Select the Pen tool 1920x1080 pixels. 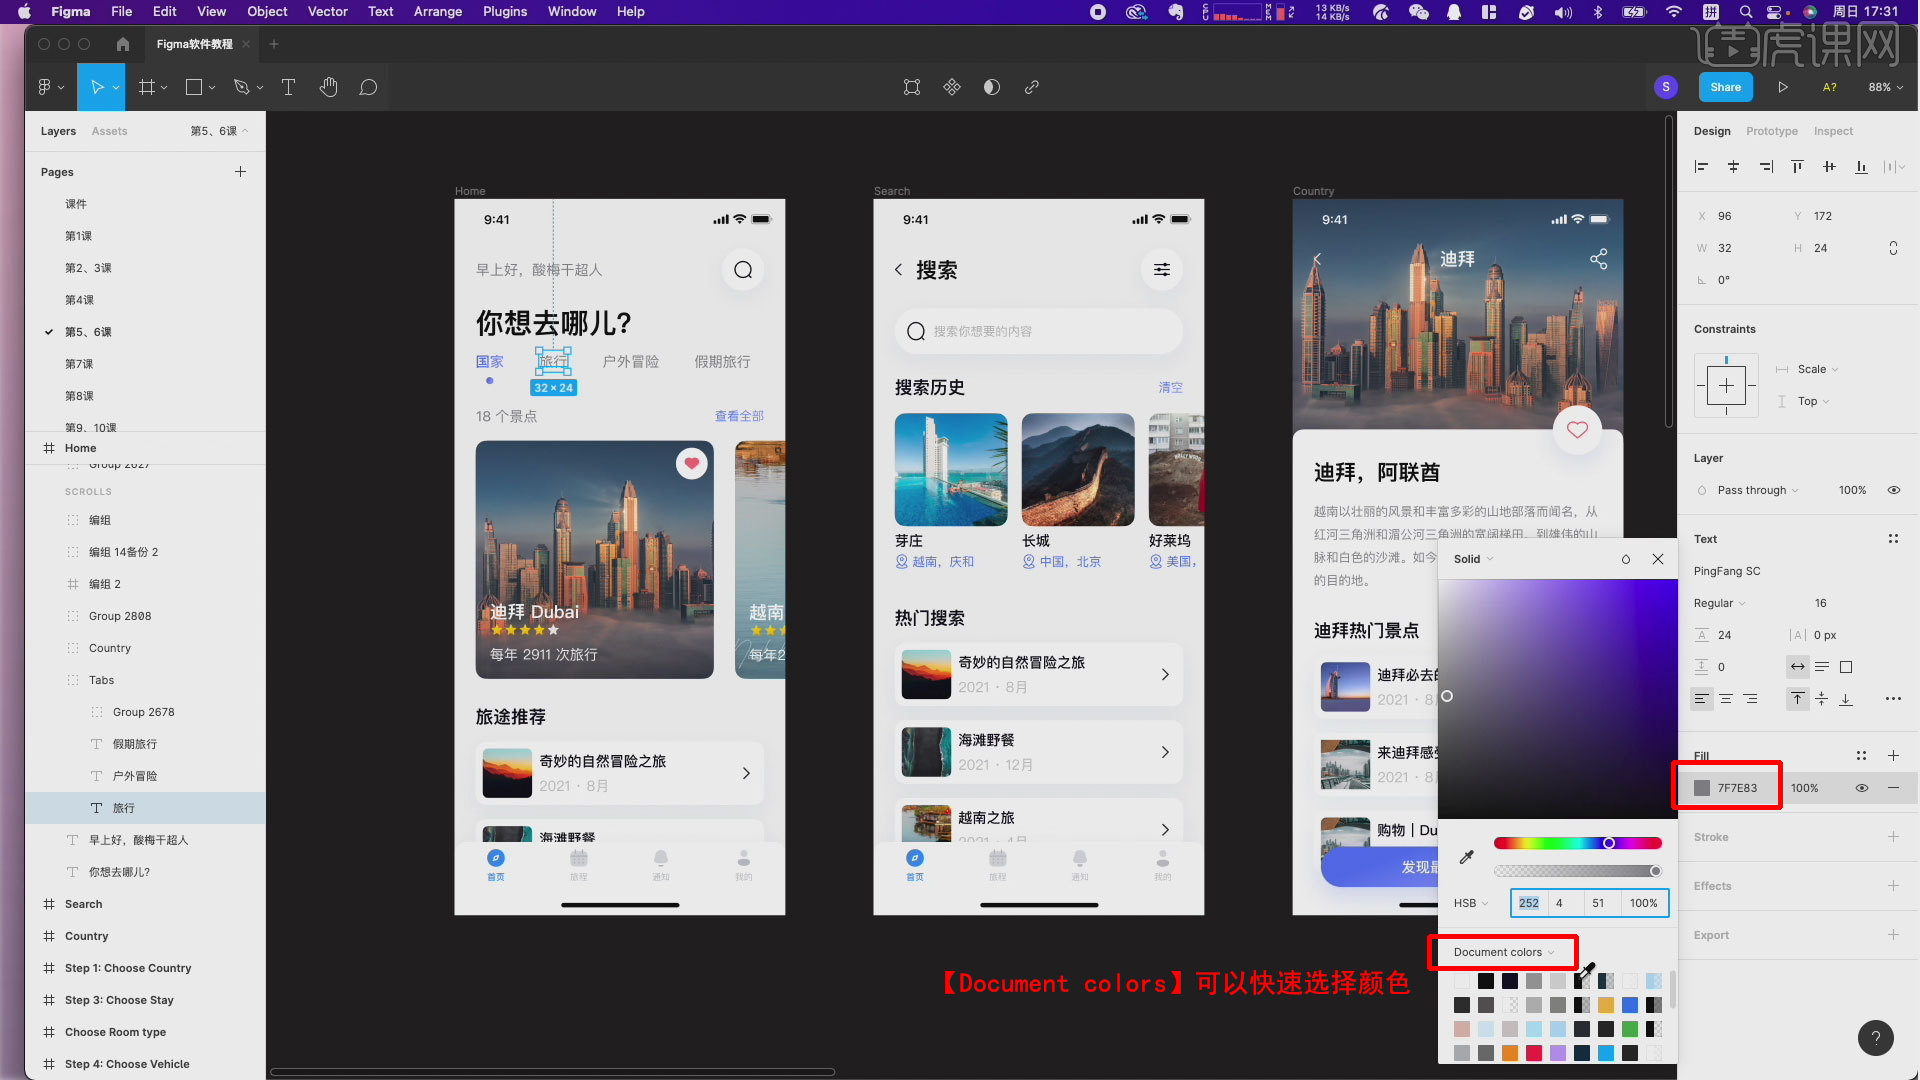click(x=241, y=87)
